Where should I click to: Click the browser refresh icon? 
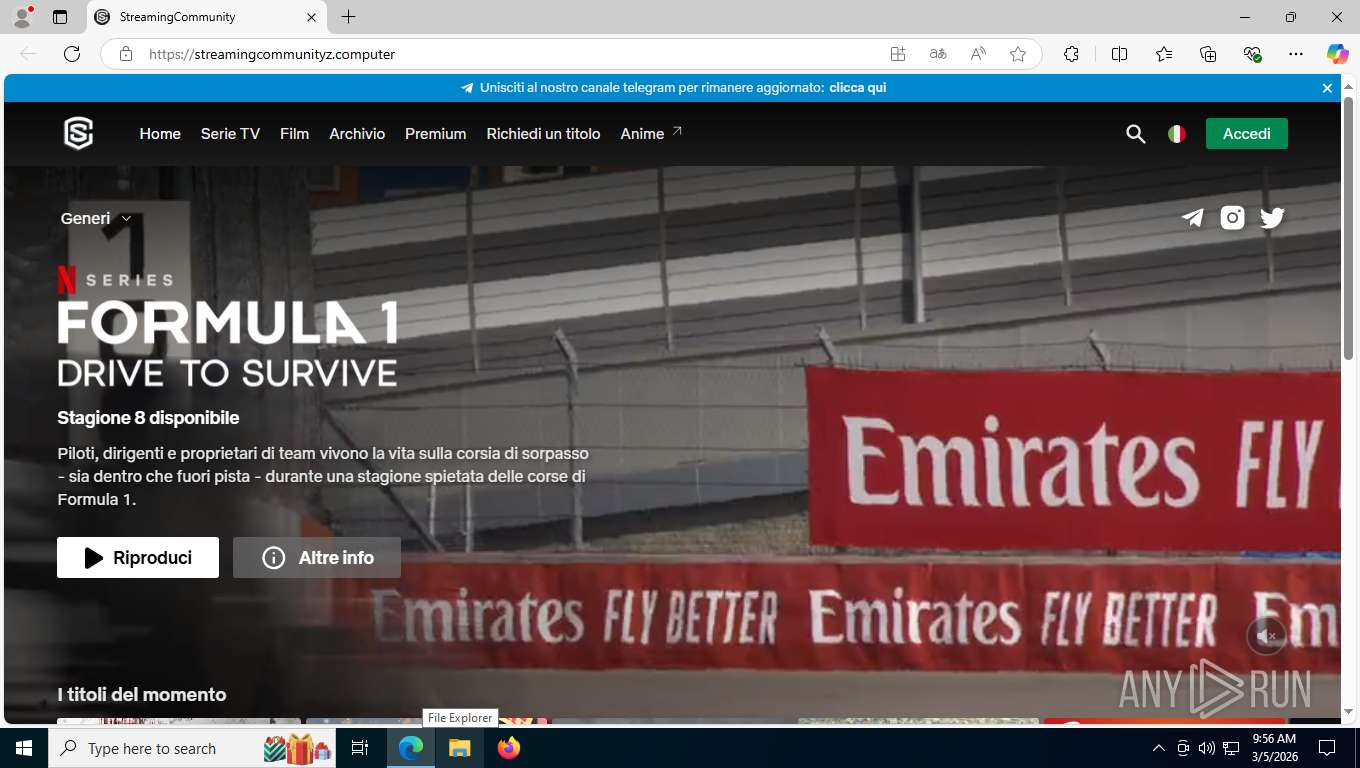72,54
